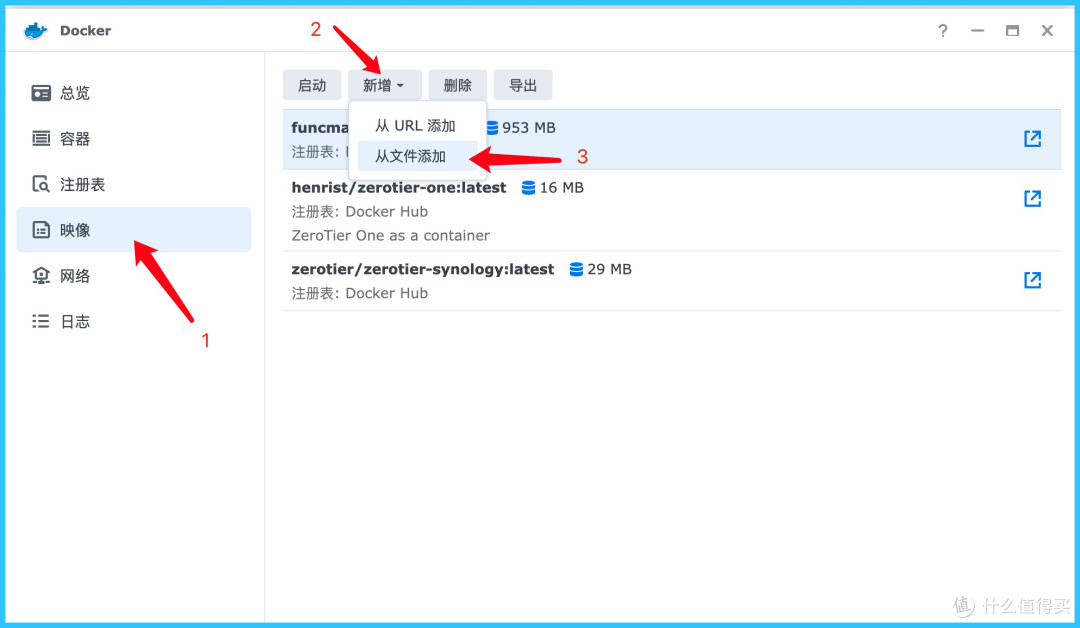1080x628 pixels.
Task: Expand the 新增 dropdown button
Action: [384, 85]
